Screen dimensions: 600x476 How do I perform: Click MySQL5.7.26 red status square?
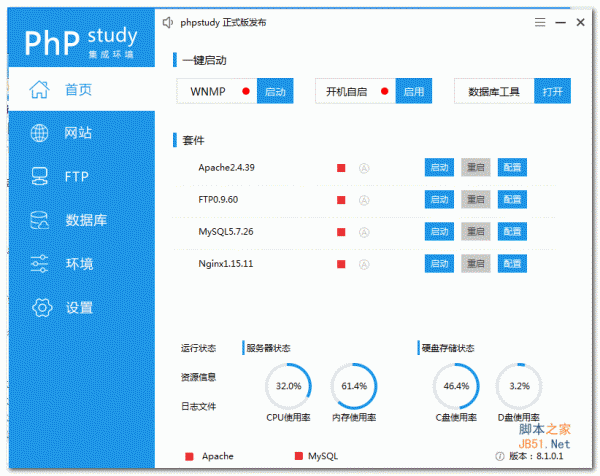click(341, 232)
